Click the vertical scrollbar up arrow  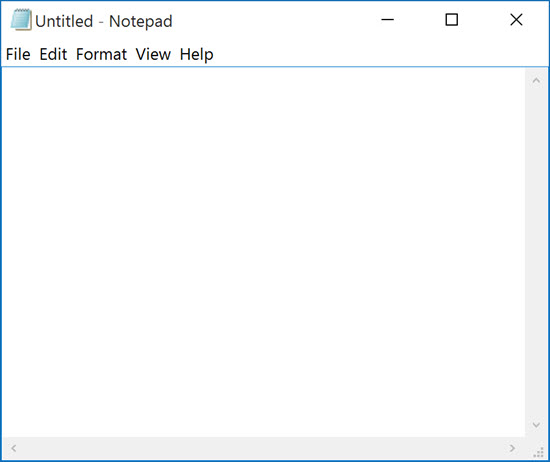(x=536, y=81)
